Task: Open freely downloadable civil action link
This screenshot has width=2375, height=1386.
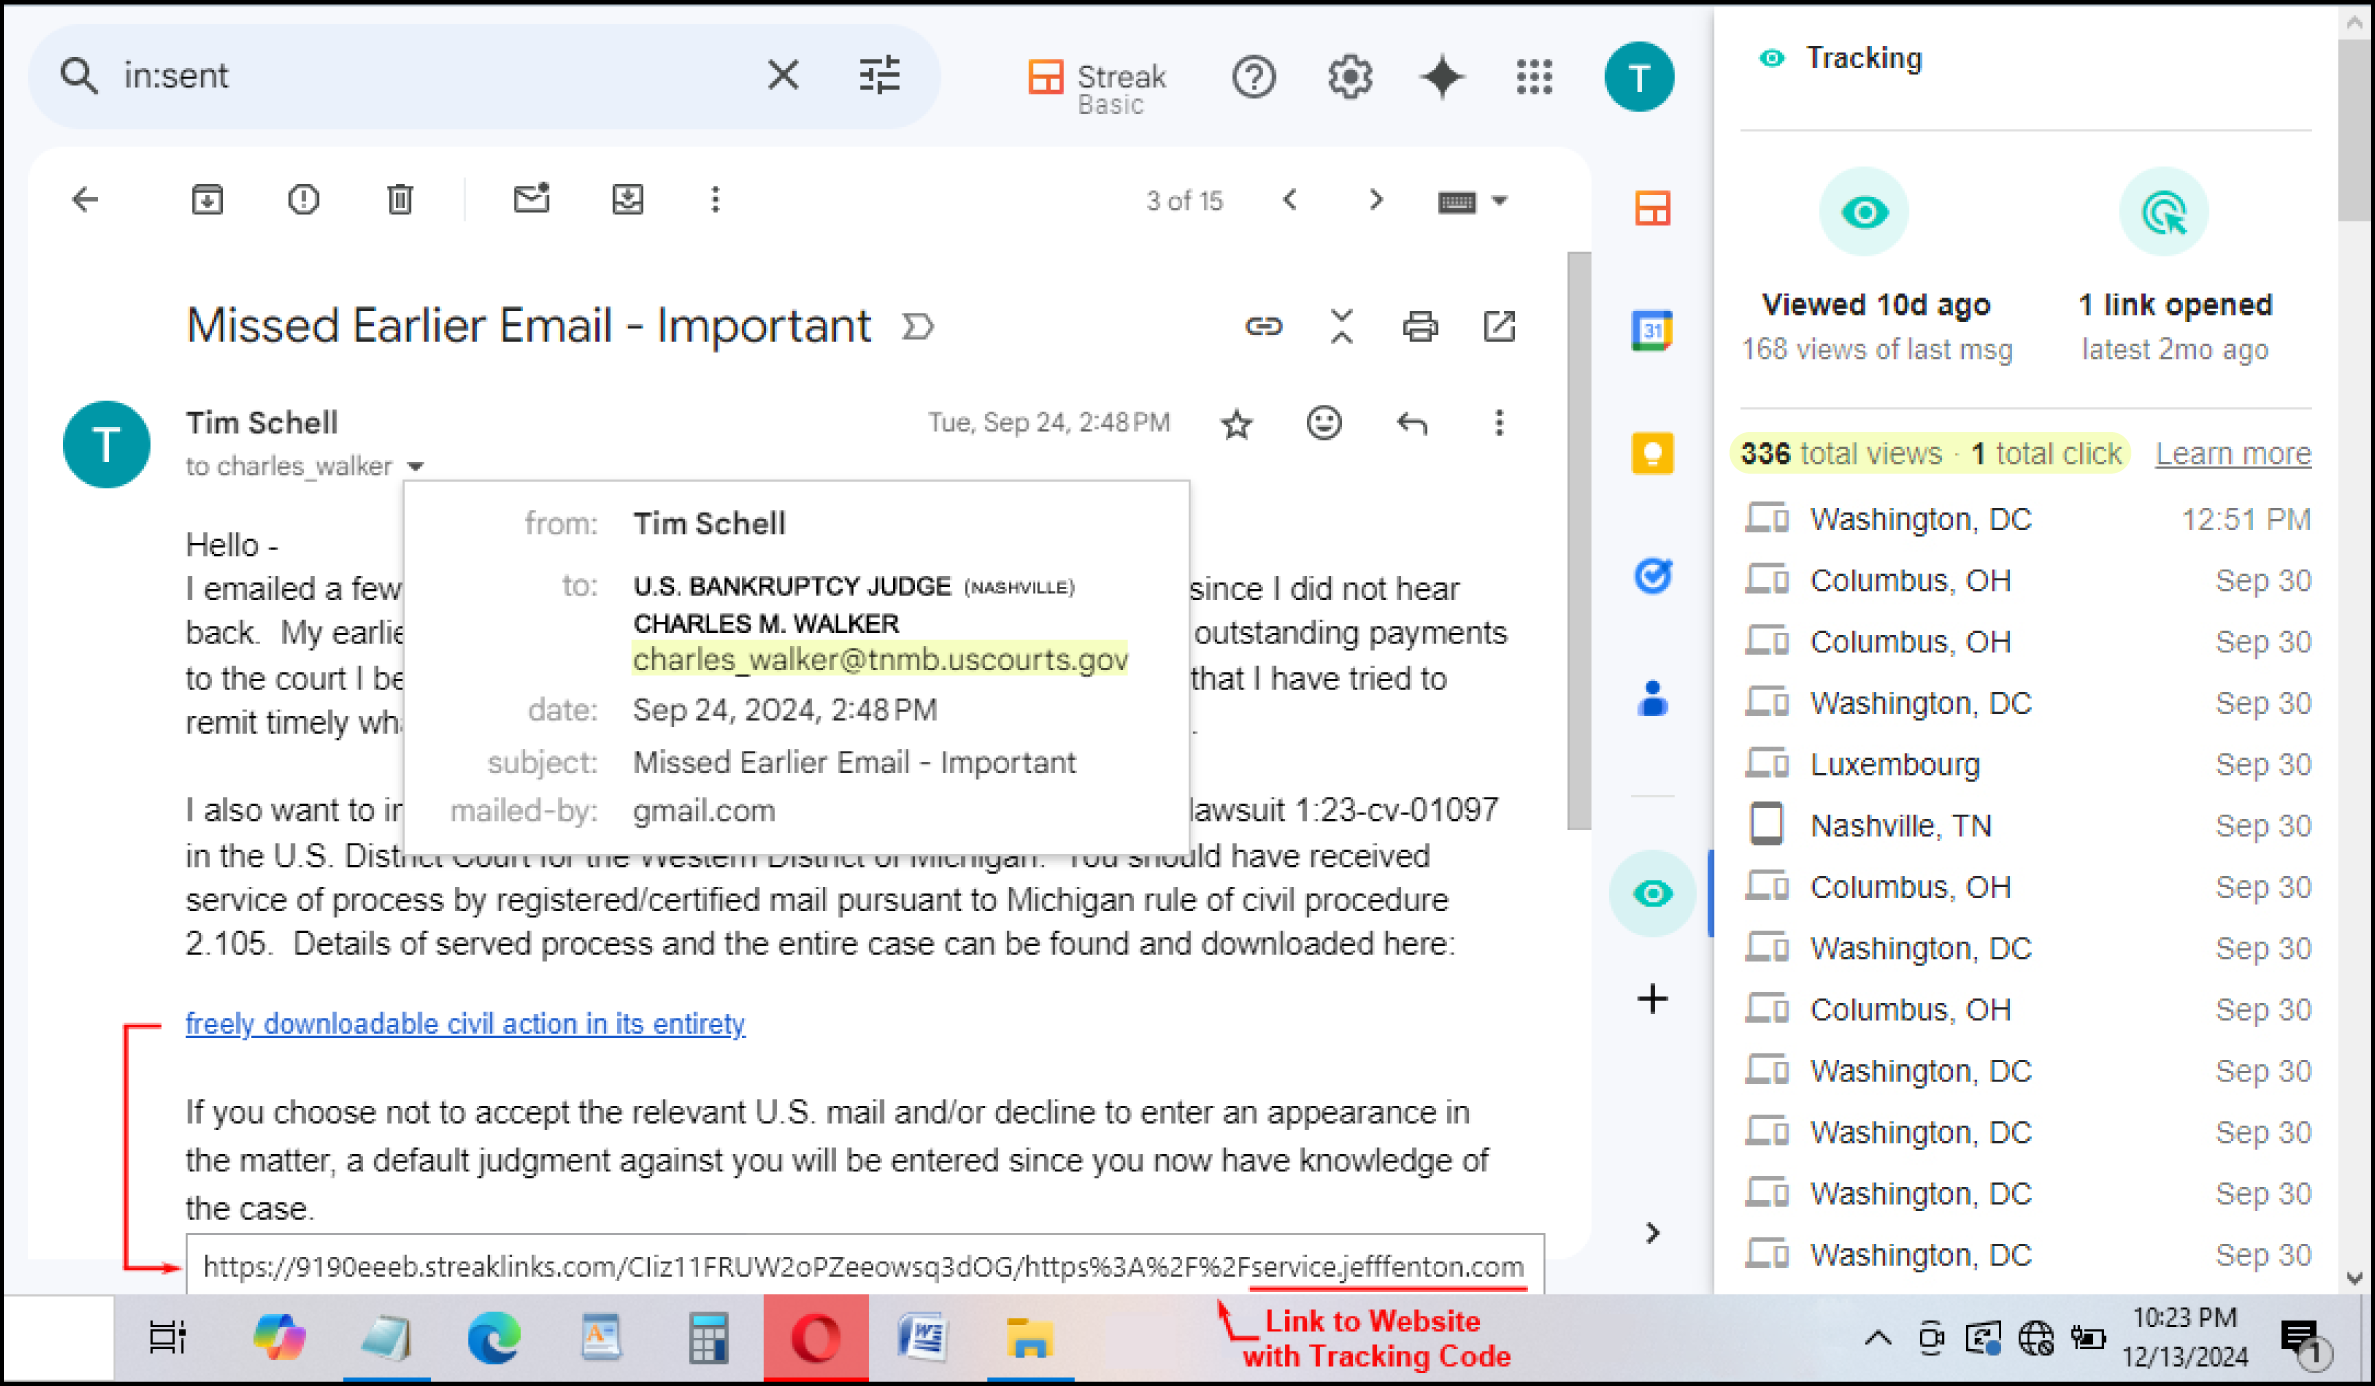Action: 465,1024
